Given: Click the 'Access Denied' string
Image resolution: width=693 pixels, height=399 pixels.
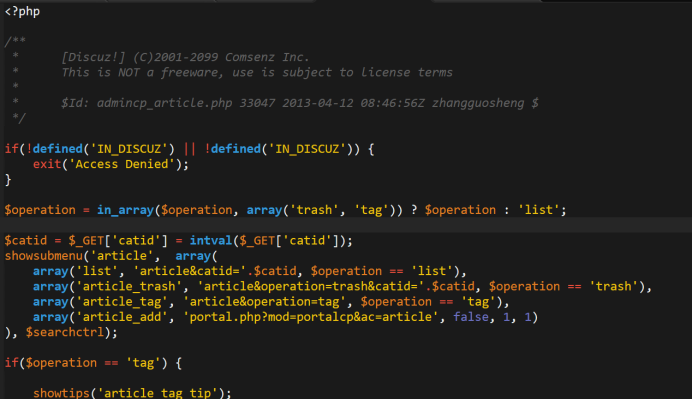Looking at the screenshot, I should click(122, 164).
